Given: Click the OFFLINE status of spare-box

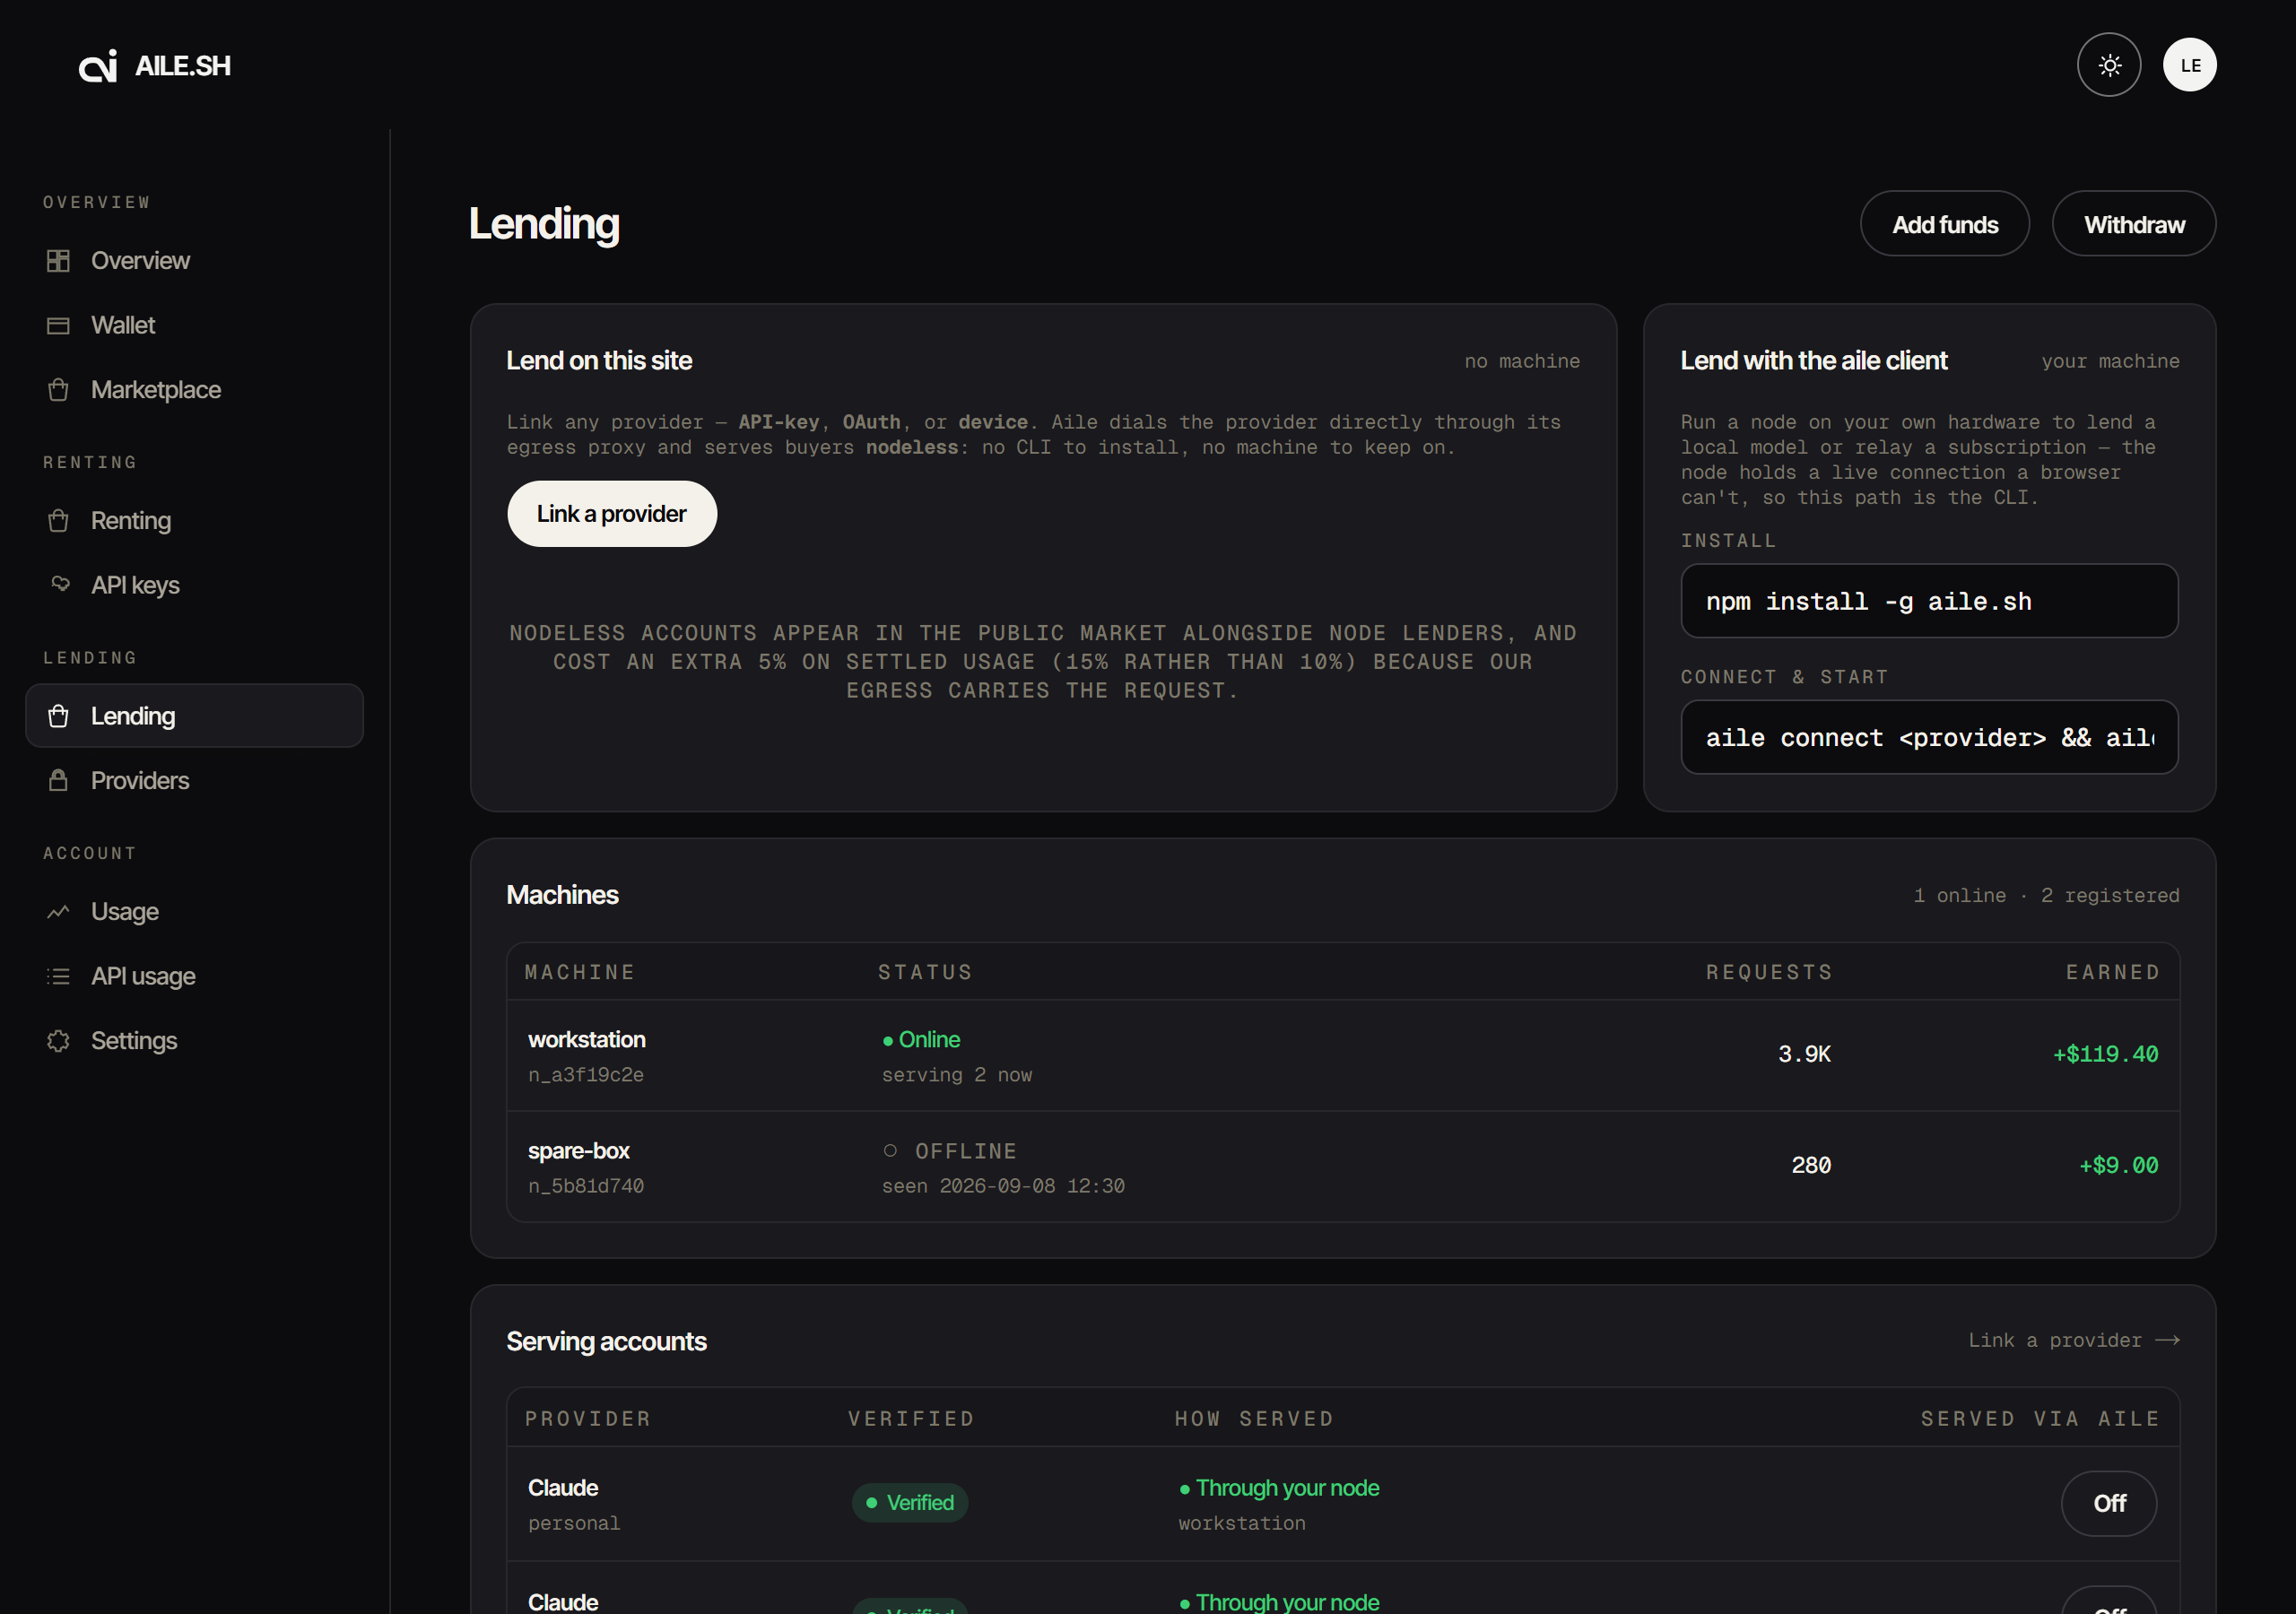Looking at the screenshot, I should (x=949, y=1151).
